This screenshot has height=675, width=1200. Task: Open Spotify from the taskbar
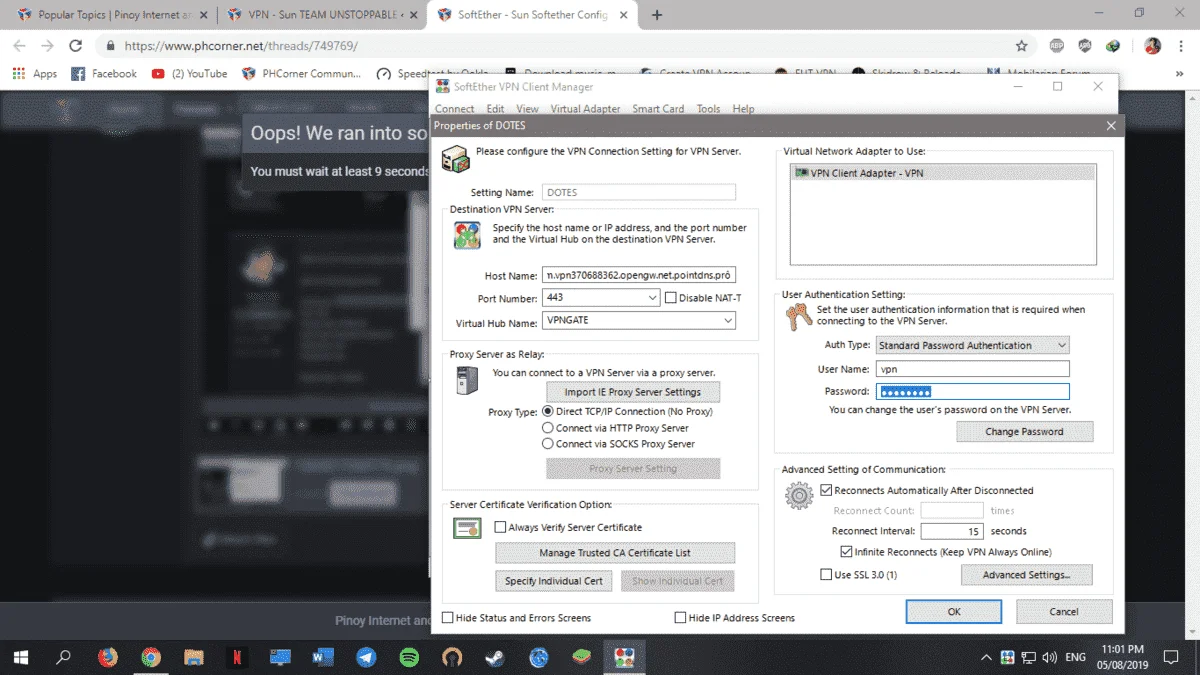[409, 657]
